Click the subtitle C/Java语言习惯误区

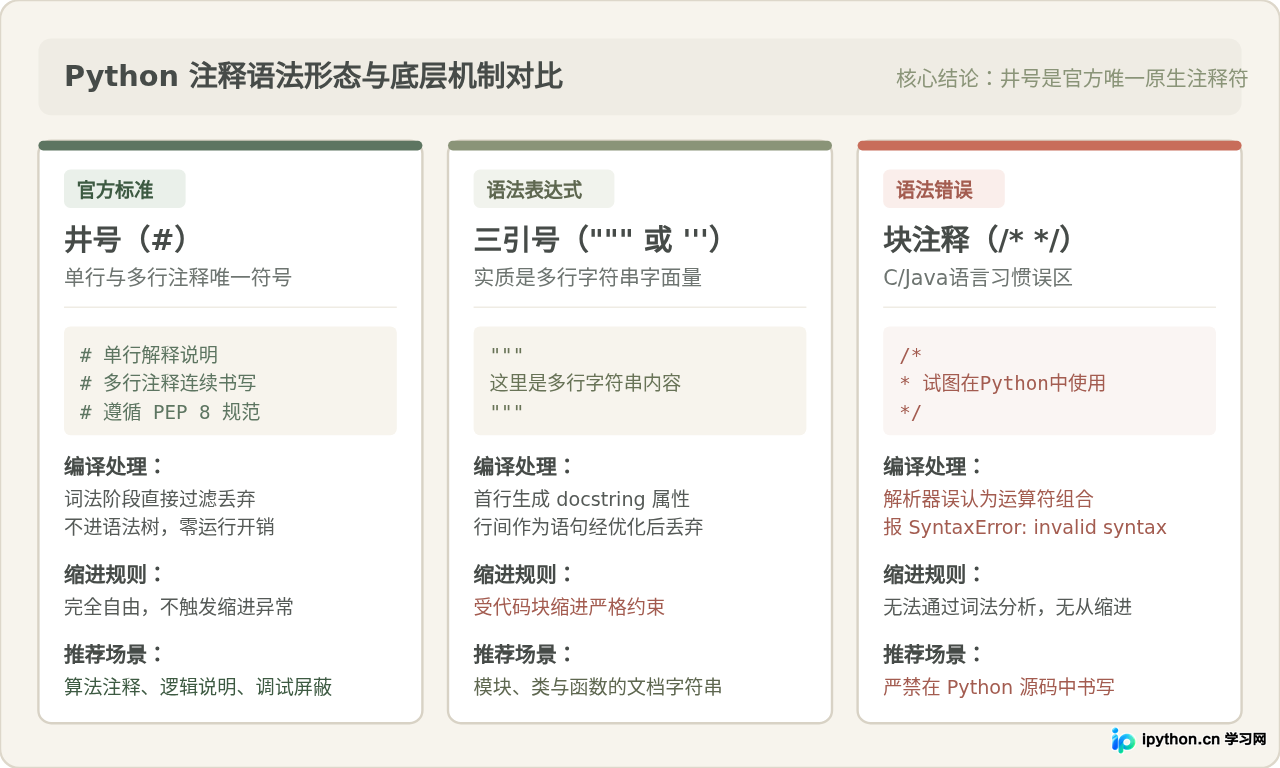(978, 278)
